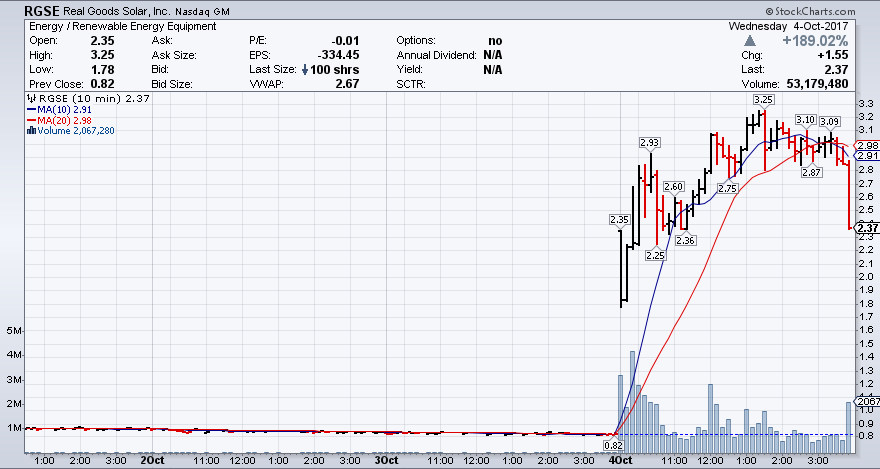Image resolution: width=880 pixels, height=469 pixels.
Task: Select the 2.25 low price callout
Action: [655, 255]
